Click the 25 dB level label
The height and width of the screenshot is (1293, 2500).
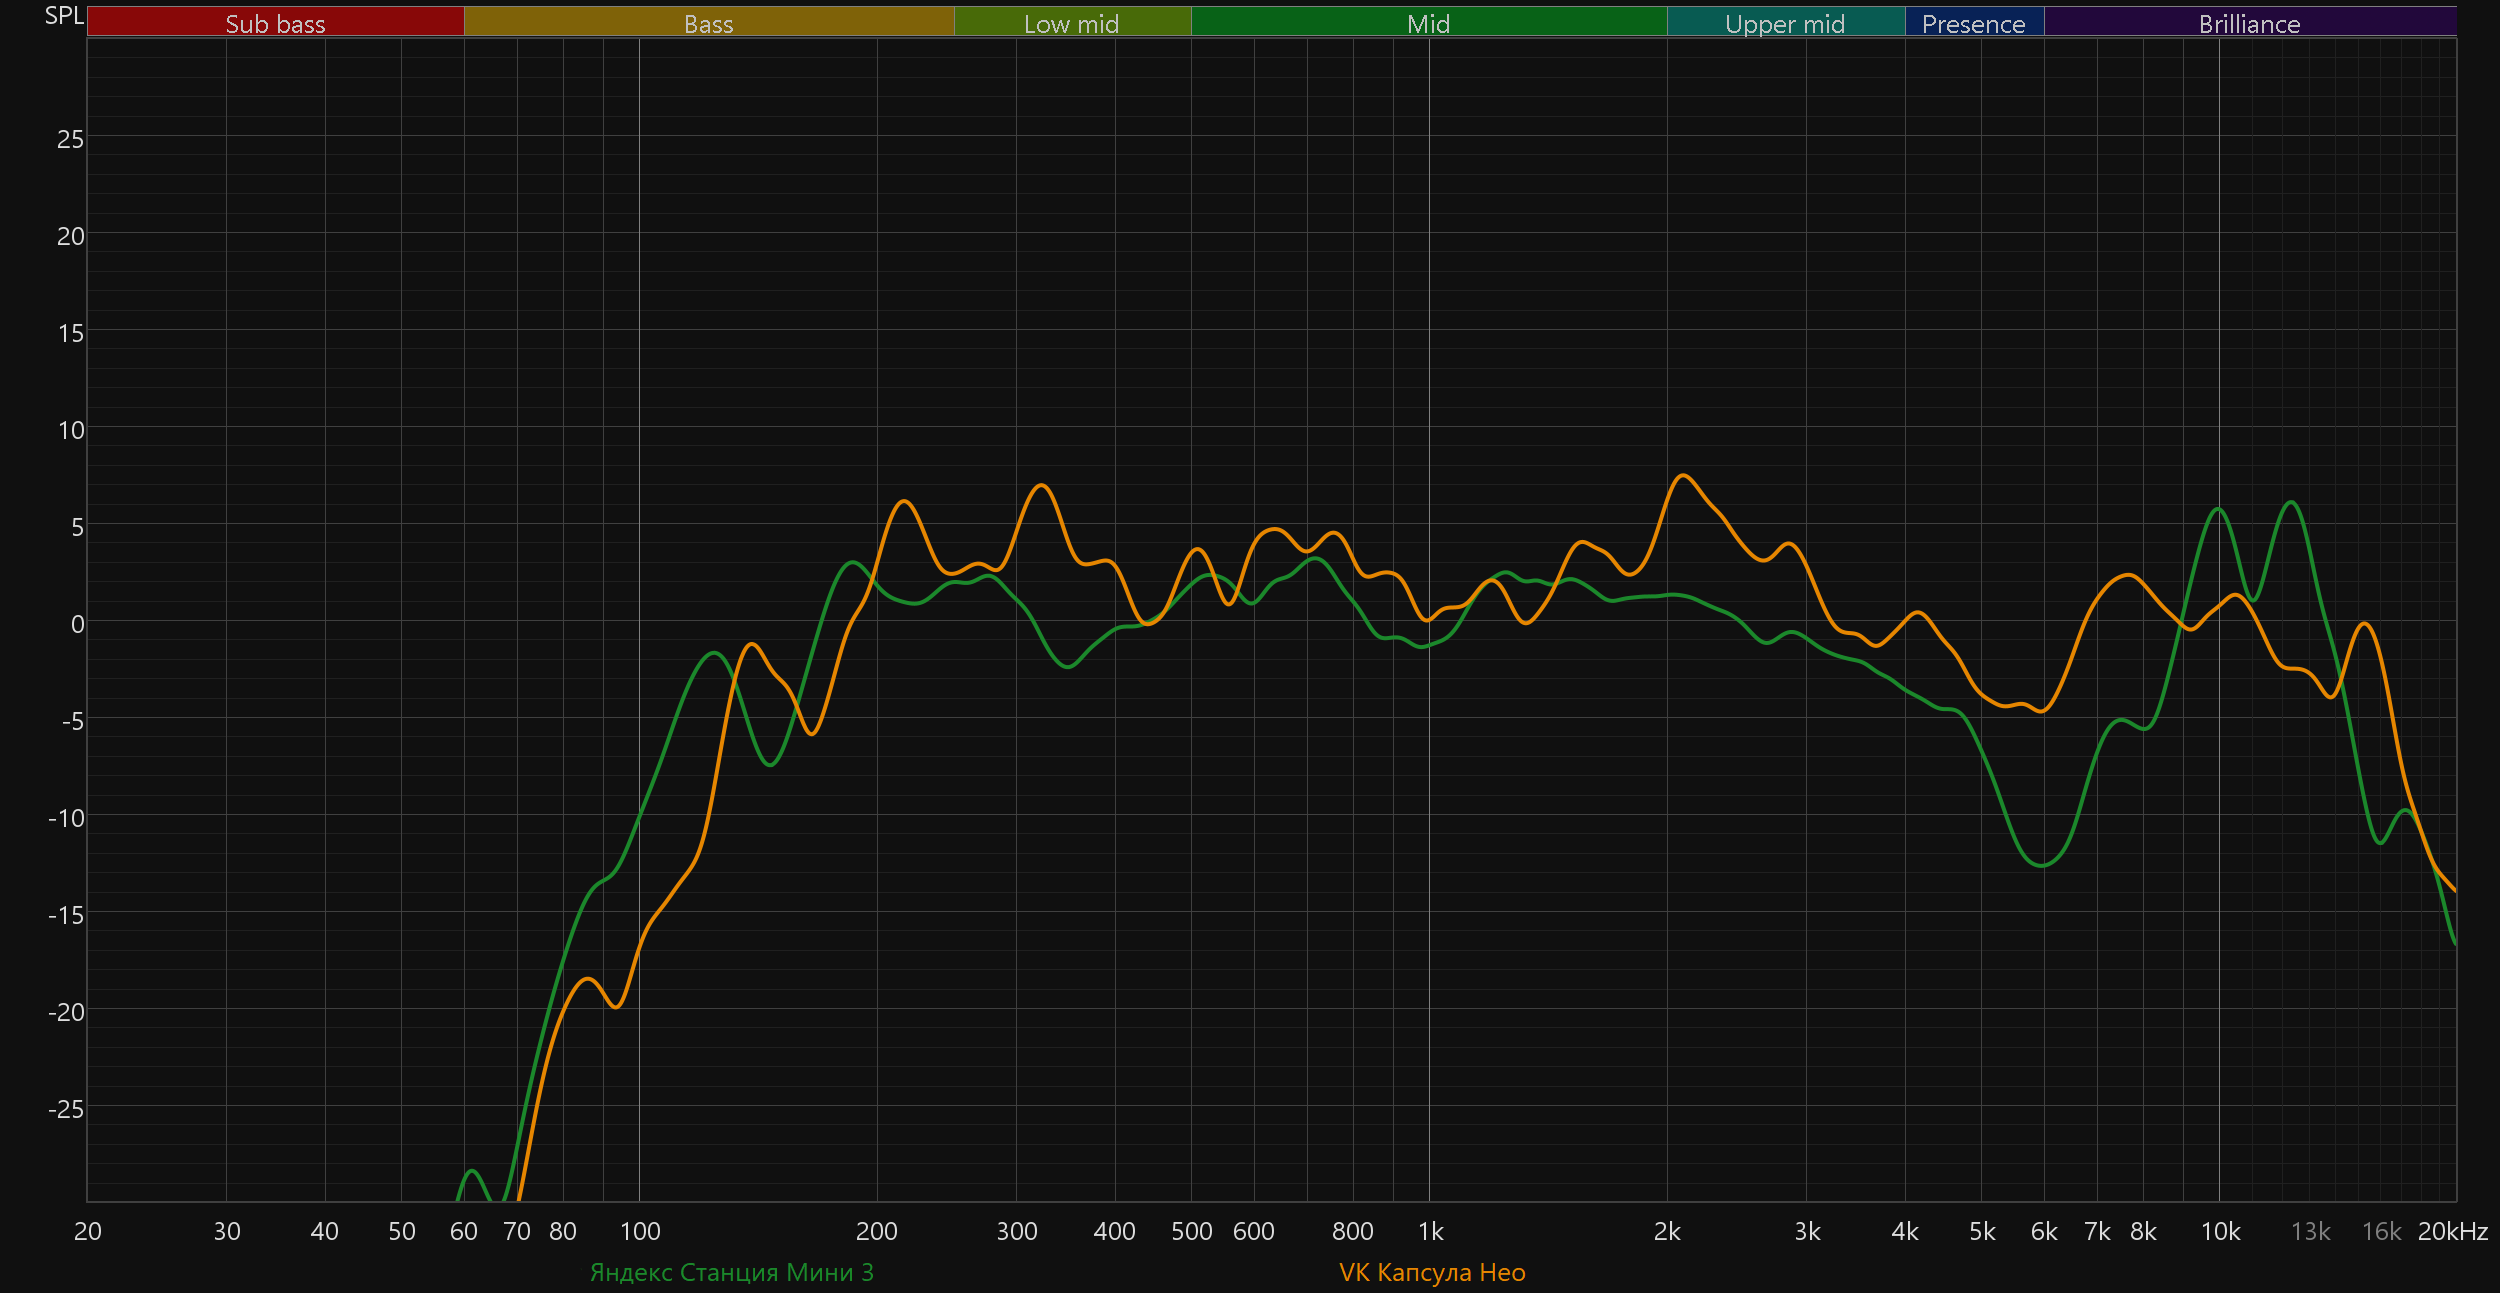pos(70,139)
